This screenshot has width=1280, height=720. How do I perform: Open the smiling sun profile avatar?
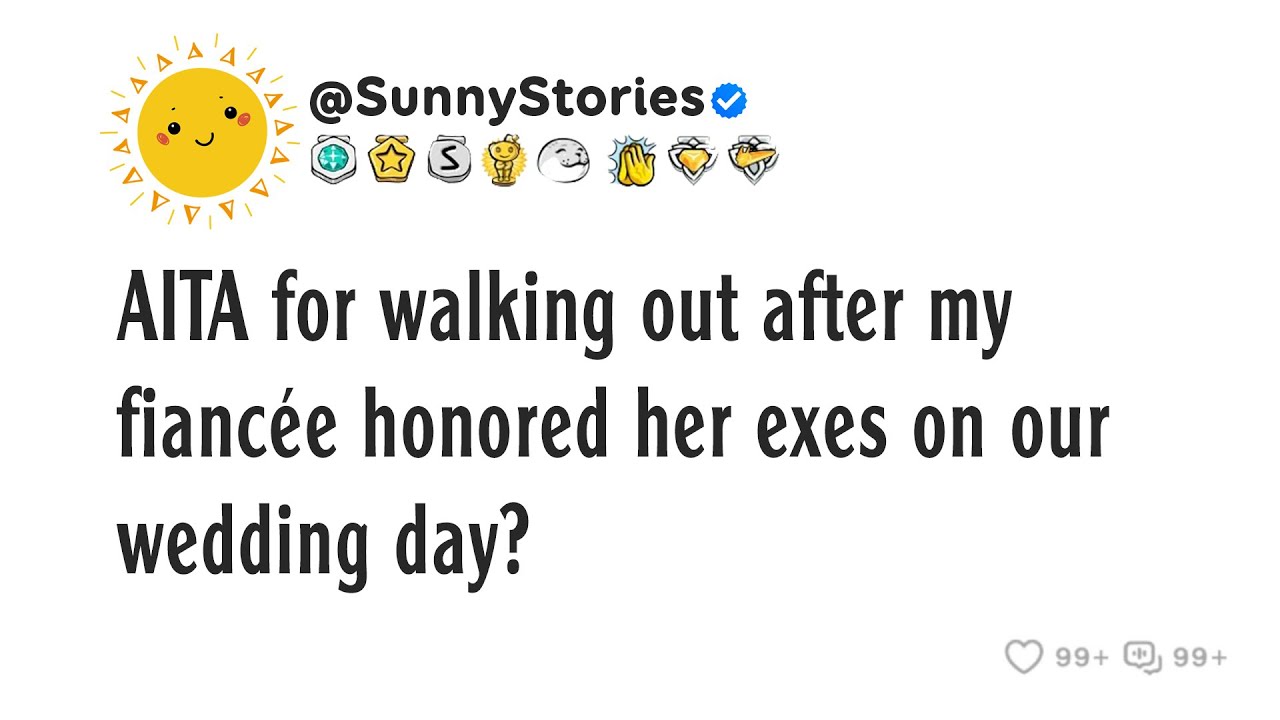pyautogui.click(x=202, y=130)
